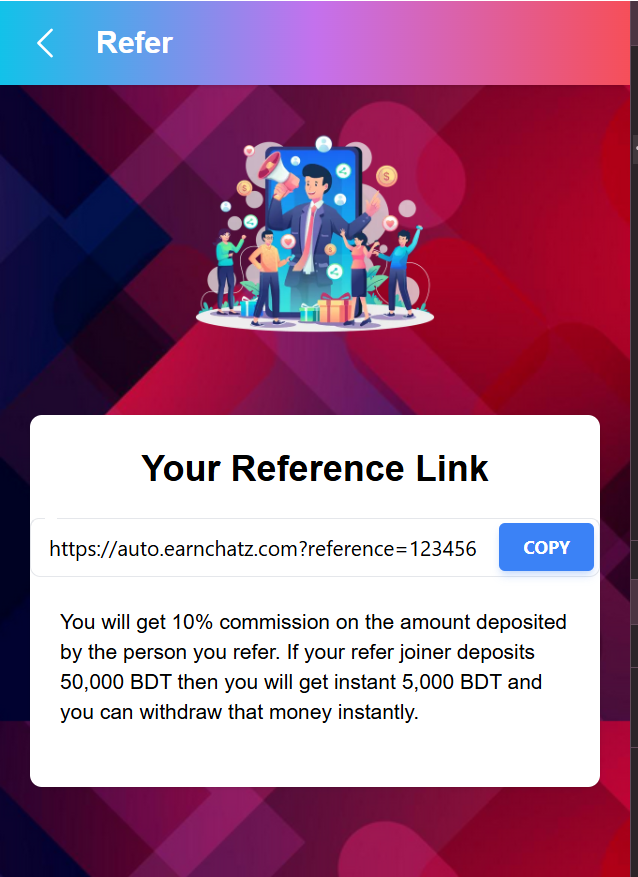Click the woman in pink top

[358, 277]
